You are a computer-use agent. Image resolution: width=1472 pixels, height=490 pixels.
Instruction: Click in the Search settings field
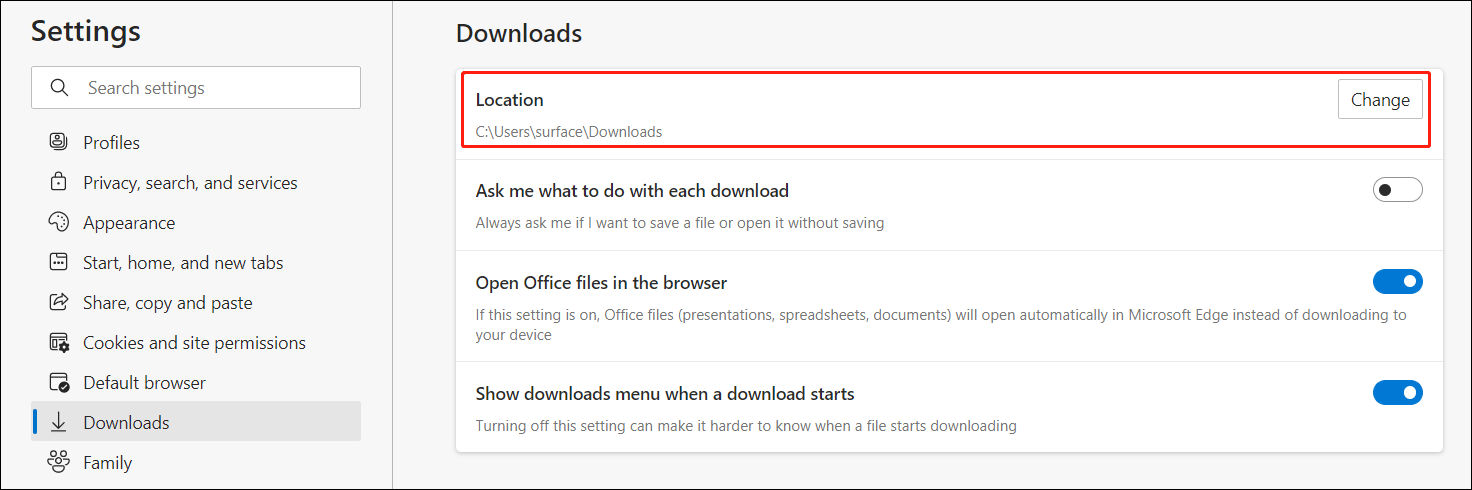[215, 88]
